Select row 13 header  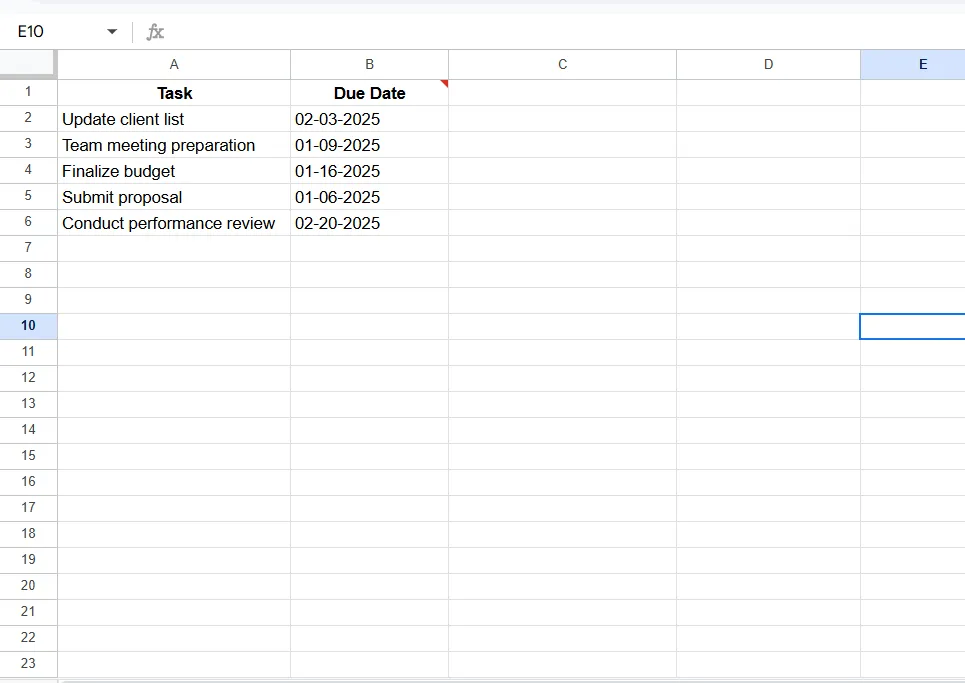point(28,404)
